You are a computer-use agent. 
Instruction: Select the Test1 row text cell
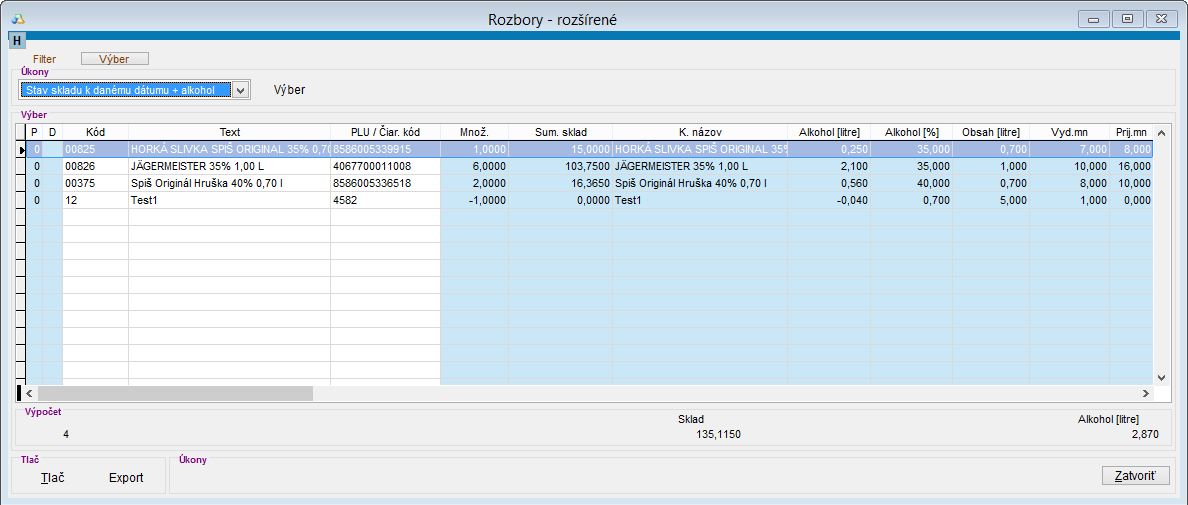click(229, 200)
